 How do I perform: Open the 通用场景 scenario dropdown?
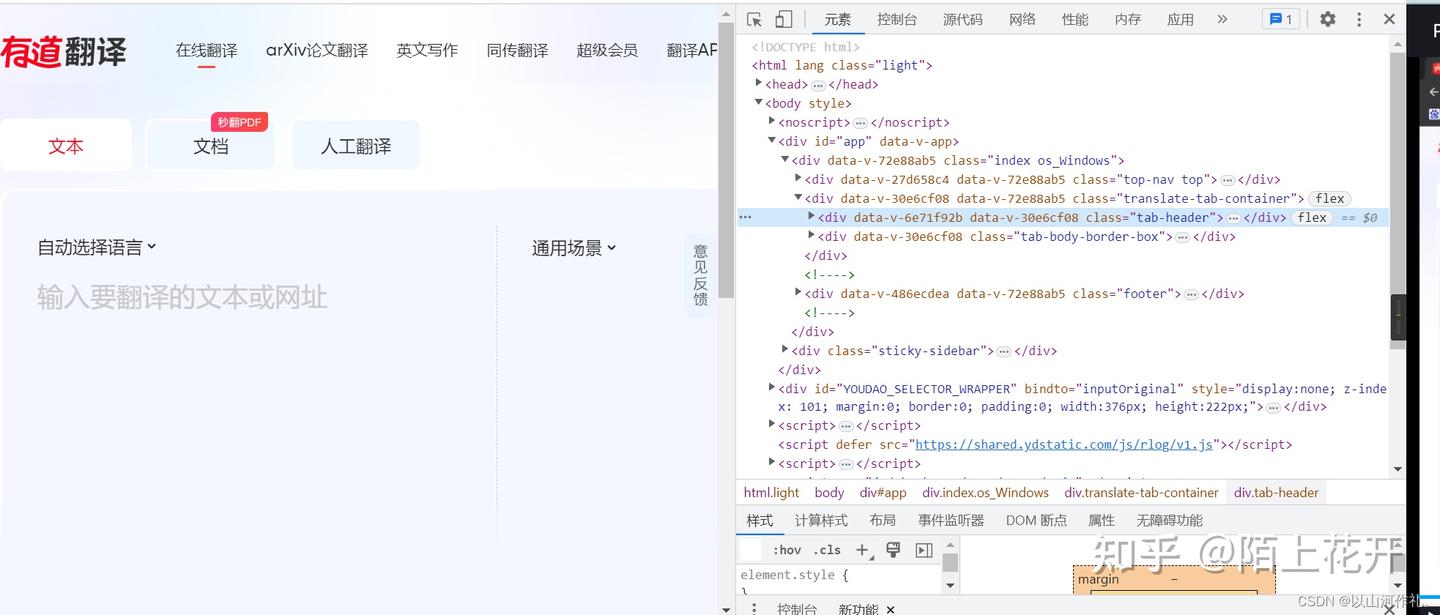click(574, 248)
